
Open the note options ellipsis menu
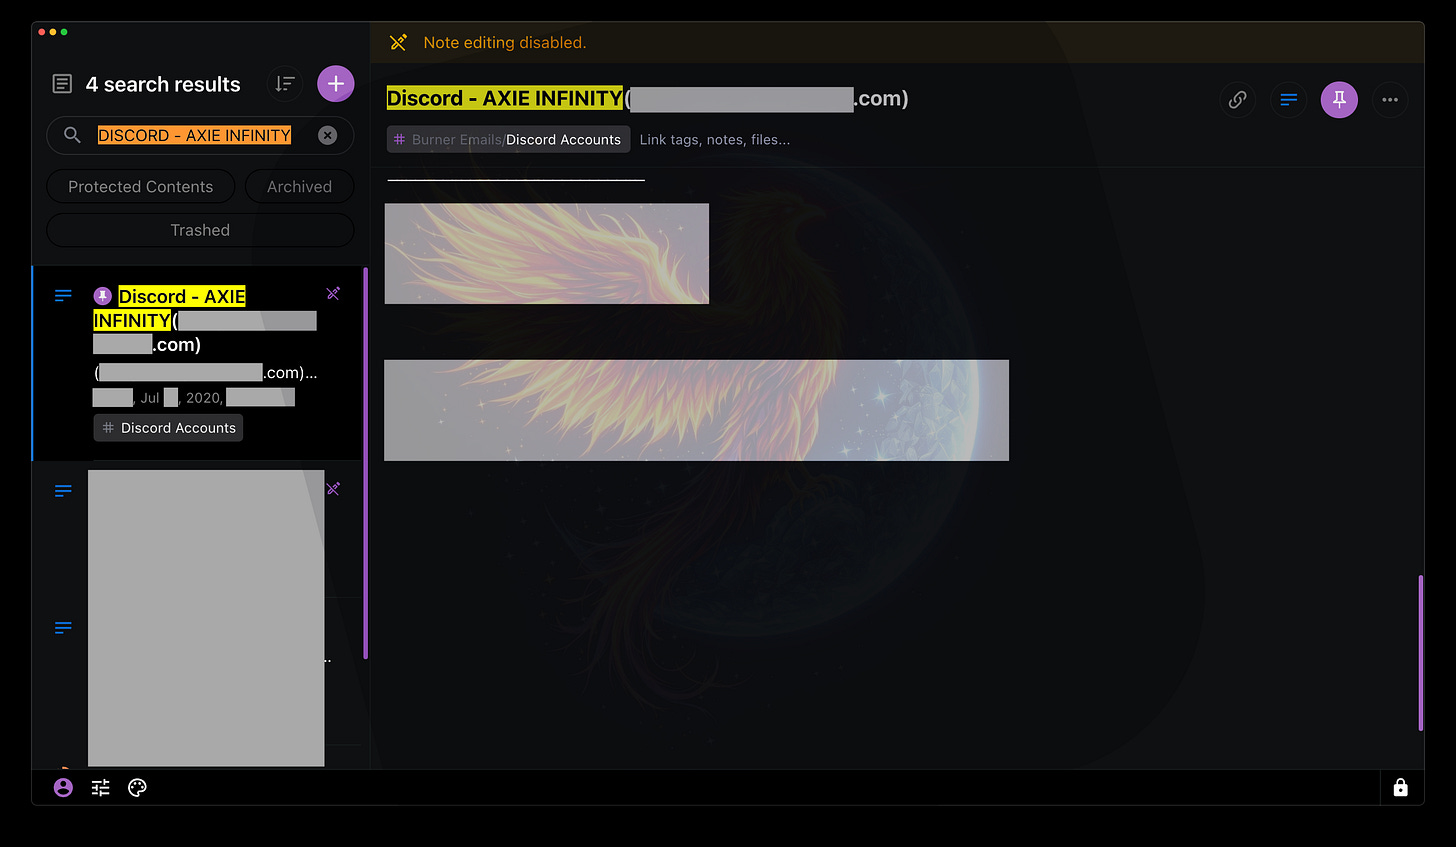click(x=1390, y=100)
